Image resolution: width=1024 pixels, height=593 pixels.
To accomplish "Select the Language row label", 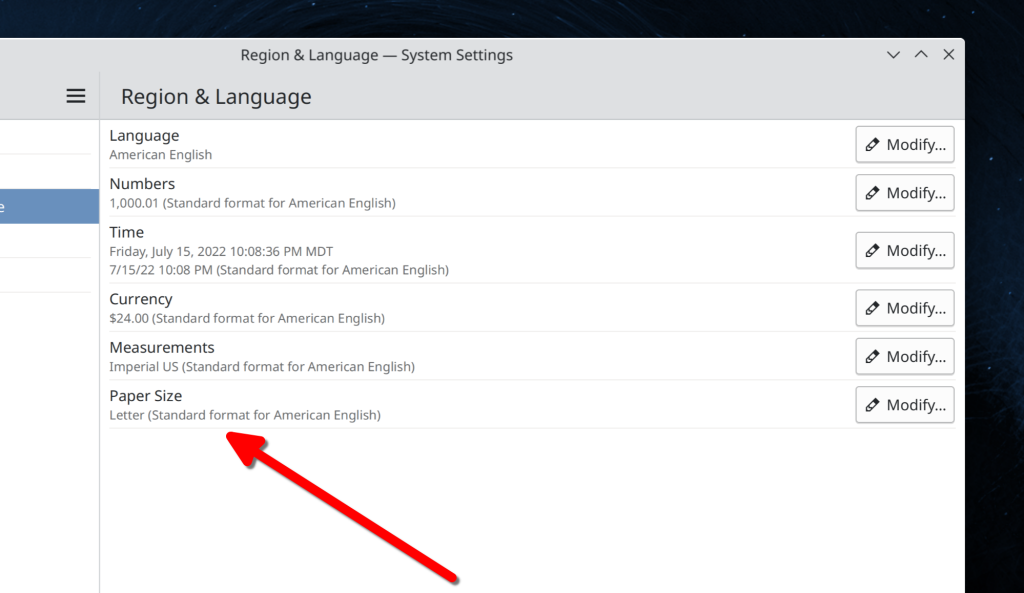I will click(144, 136).
